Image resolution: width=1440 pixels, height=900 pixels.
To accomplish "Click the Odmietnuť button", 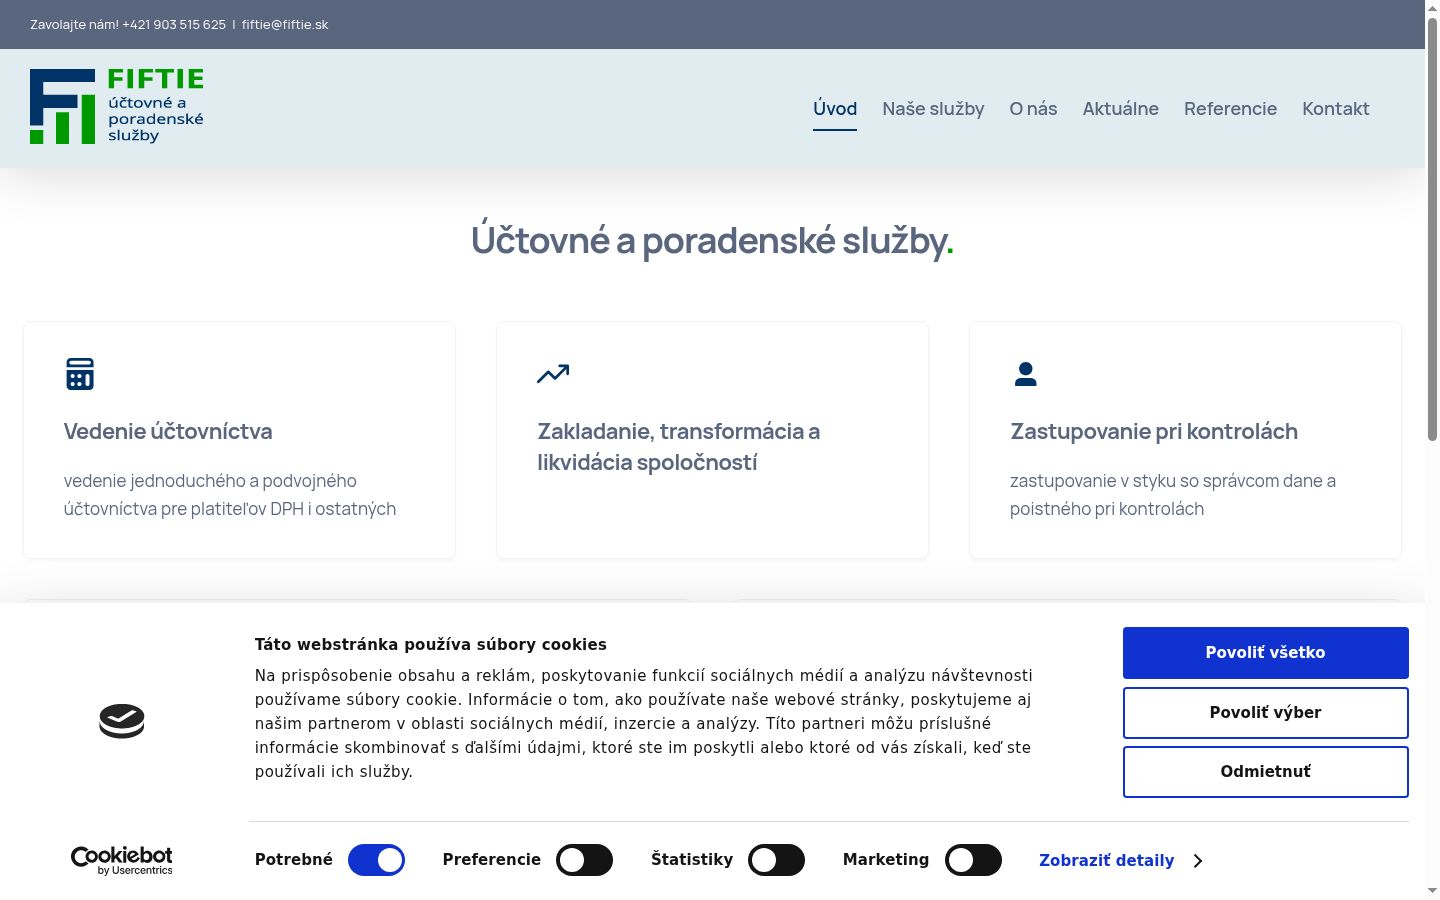I will 1265,772.
